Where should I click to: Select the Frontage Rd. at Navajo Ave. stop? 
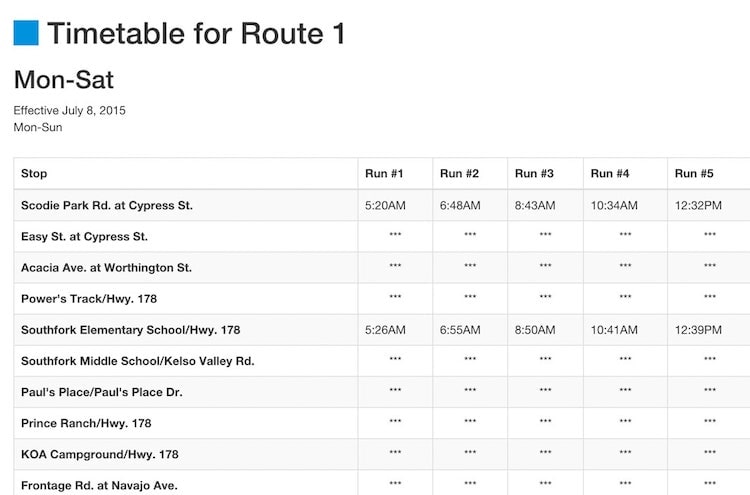(99, 485)
